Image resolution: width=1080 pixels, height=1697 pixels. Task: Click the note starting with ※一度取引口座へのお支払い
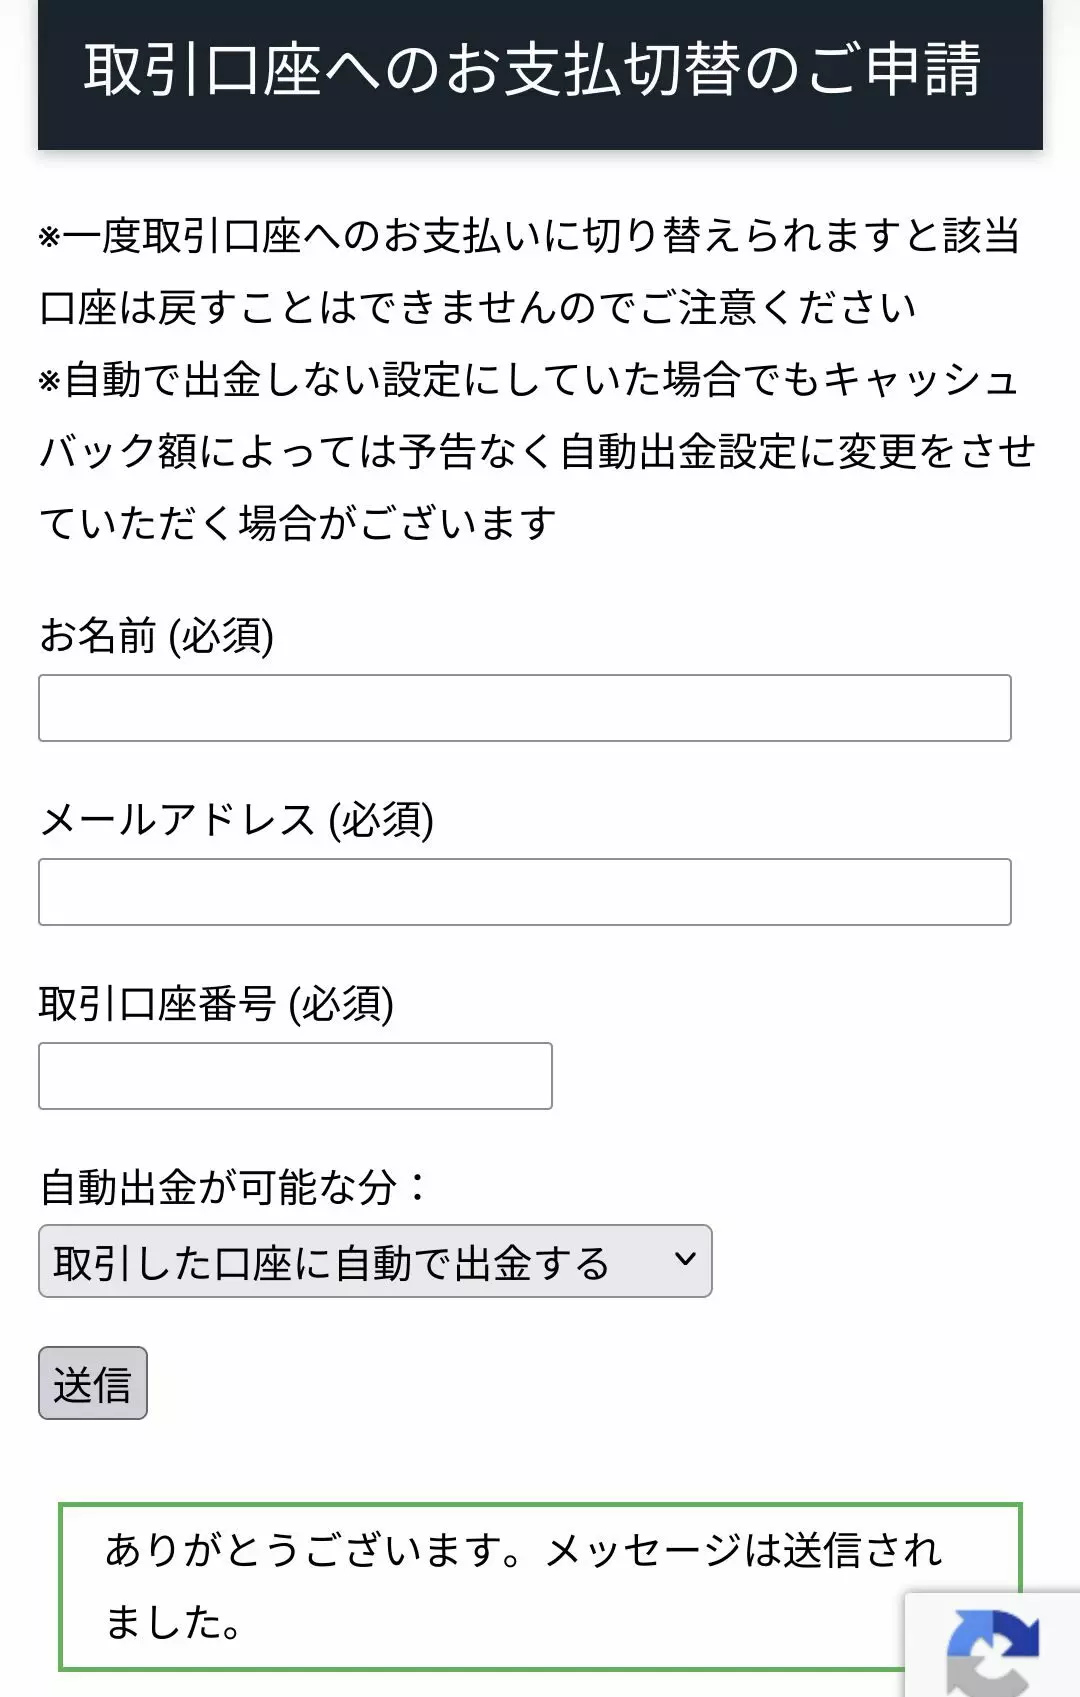point(530,271)
